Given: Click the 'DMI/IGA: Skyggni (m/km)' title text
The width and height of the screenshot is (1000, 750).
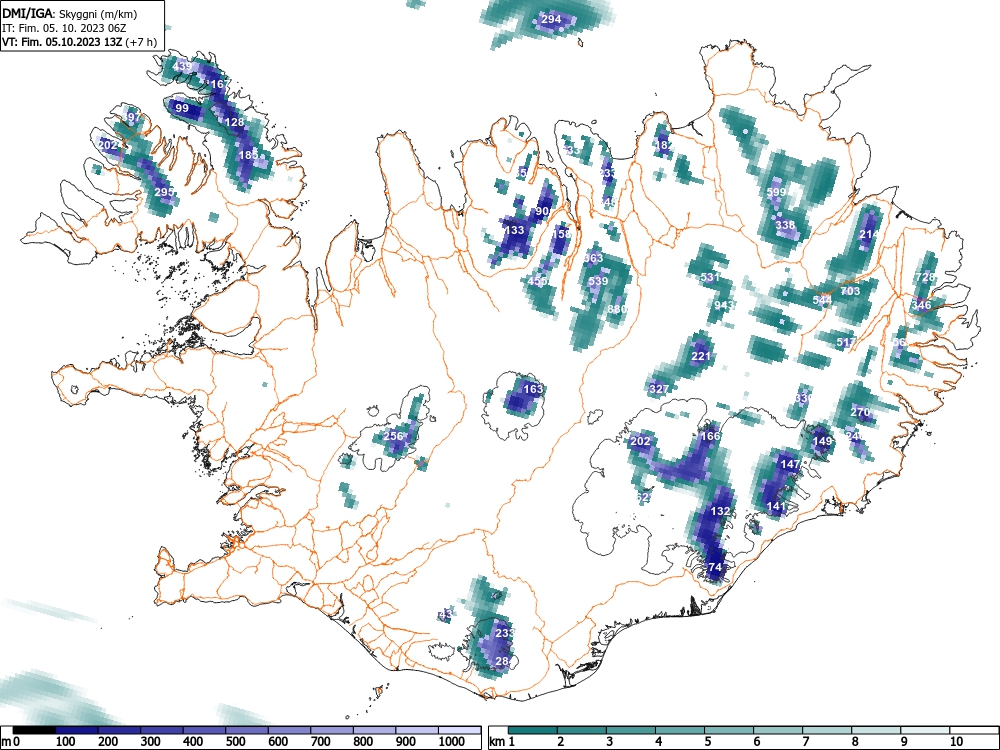Looking at the screenshot, I should (70, 14).
